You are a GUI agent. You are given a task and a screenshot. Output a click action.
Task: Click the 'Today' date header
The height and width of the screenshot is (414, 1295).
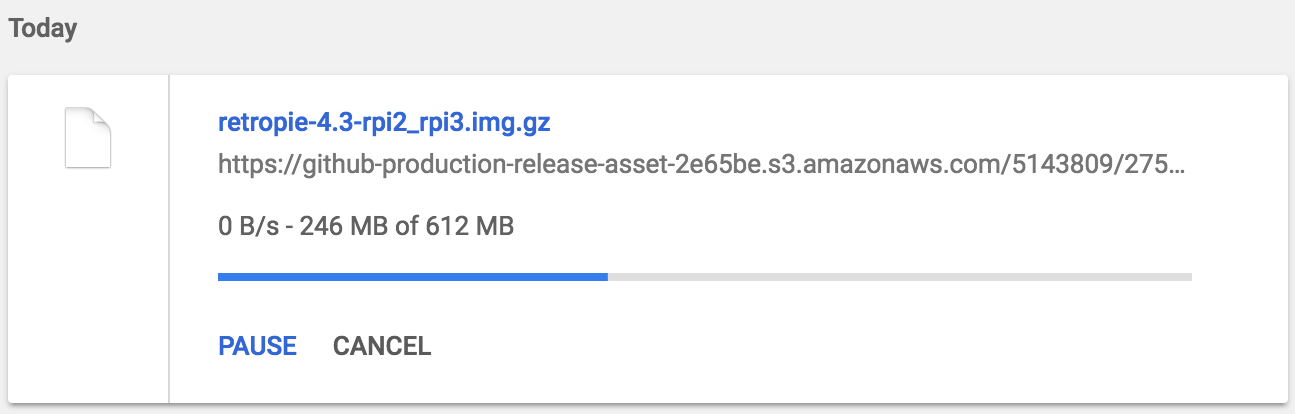tap(43, 29)
